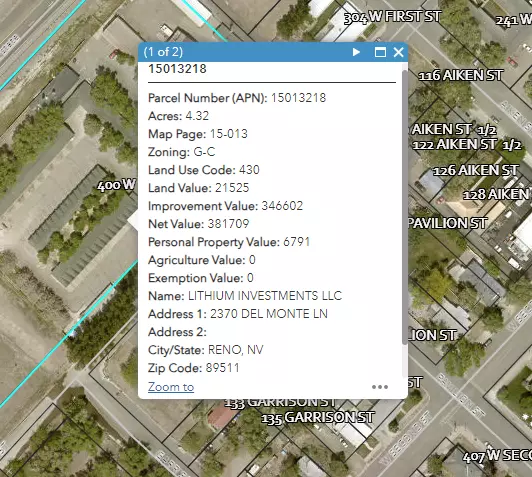Click the Zip Code: 89511 row
The width and height of the screenshot is (532, 477).
[194, 368]
